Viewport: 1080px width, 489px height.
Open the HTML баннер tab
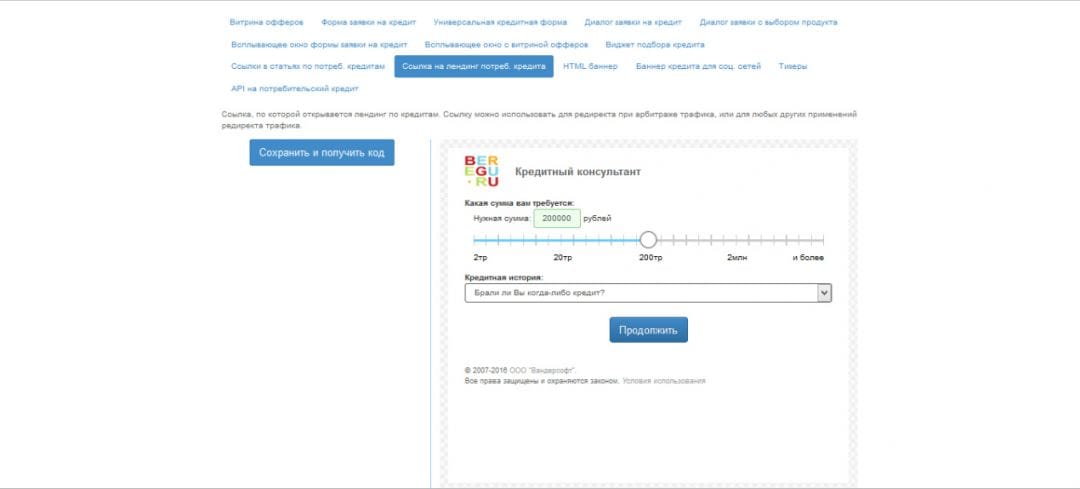pyautogui.click(x=590, y=66)
